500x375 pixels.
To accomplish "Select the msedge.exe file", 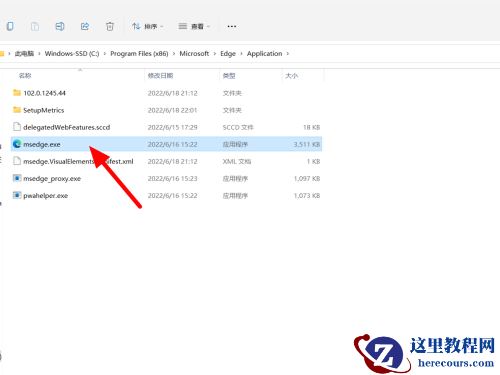I will coord(166,144).
